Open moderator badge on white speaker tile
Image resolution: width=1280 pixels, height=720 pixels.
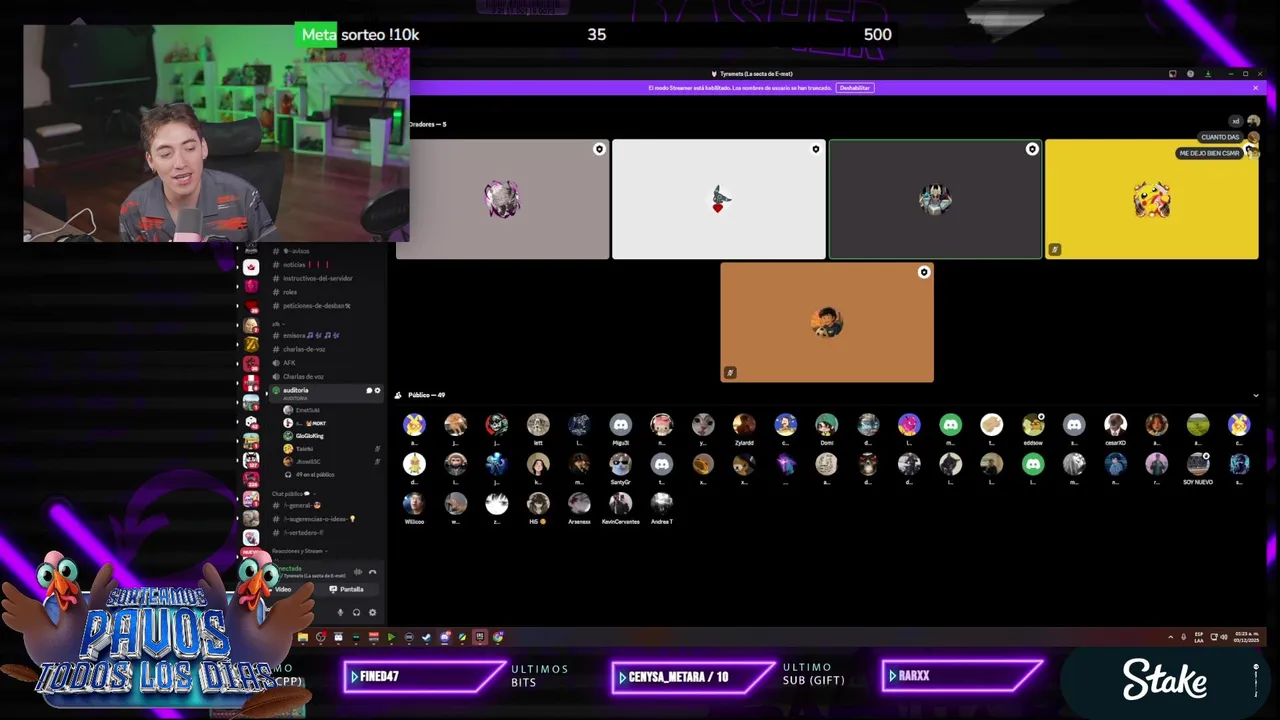coord(816,149)
